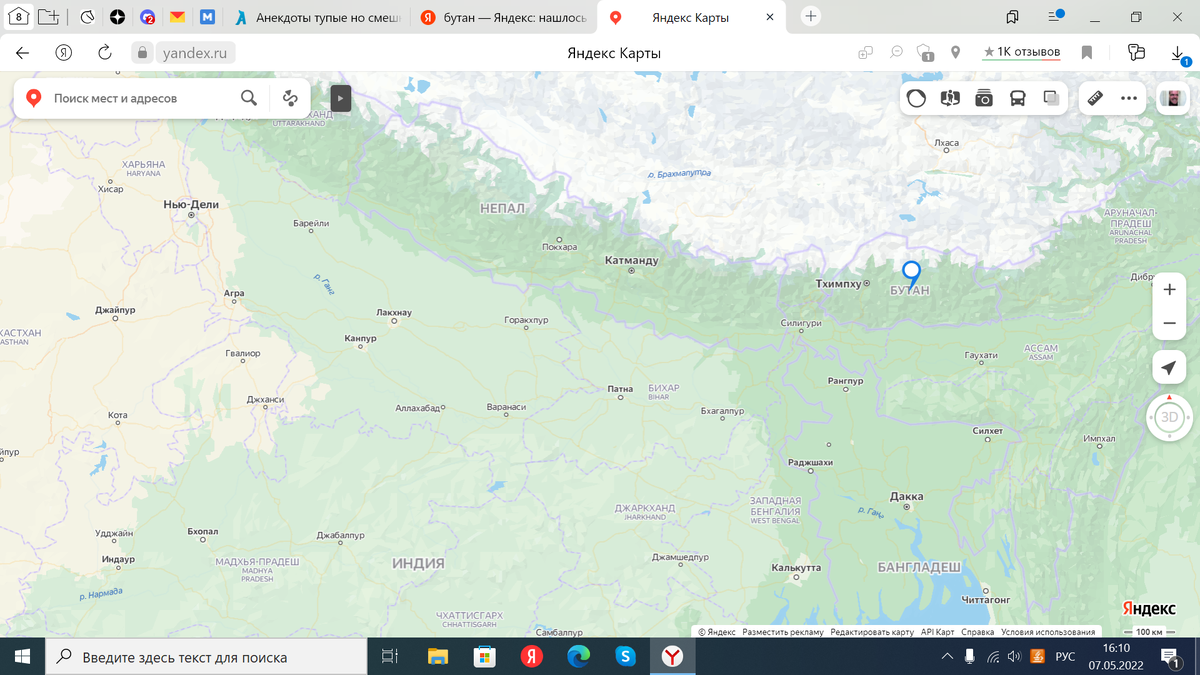Open Task View on the taskbar
1200x675 pixels.
390,656
